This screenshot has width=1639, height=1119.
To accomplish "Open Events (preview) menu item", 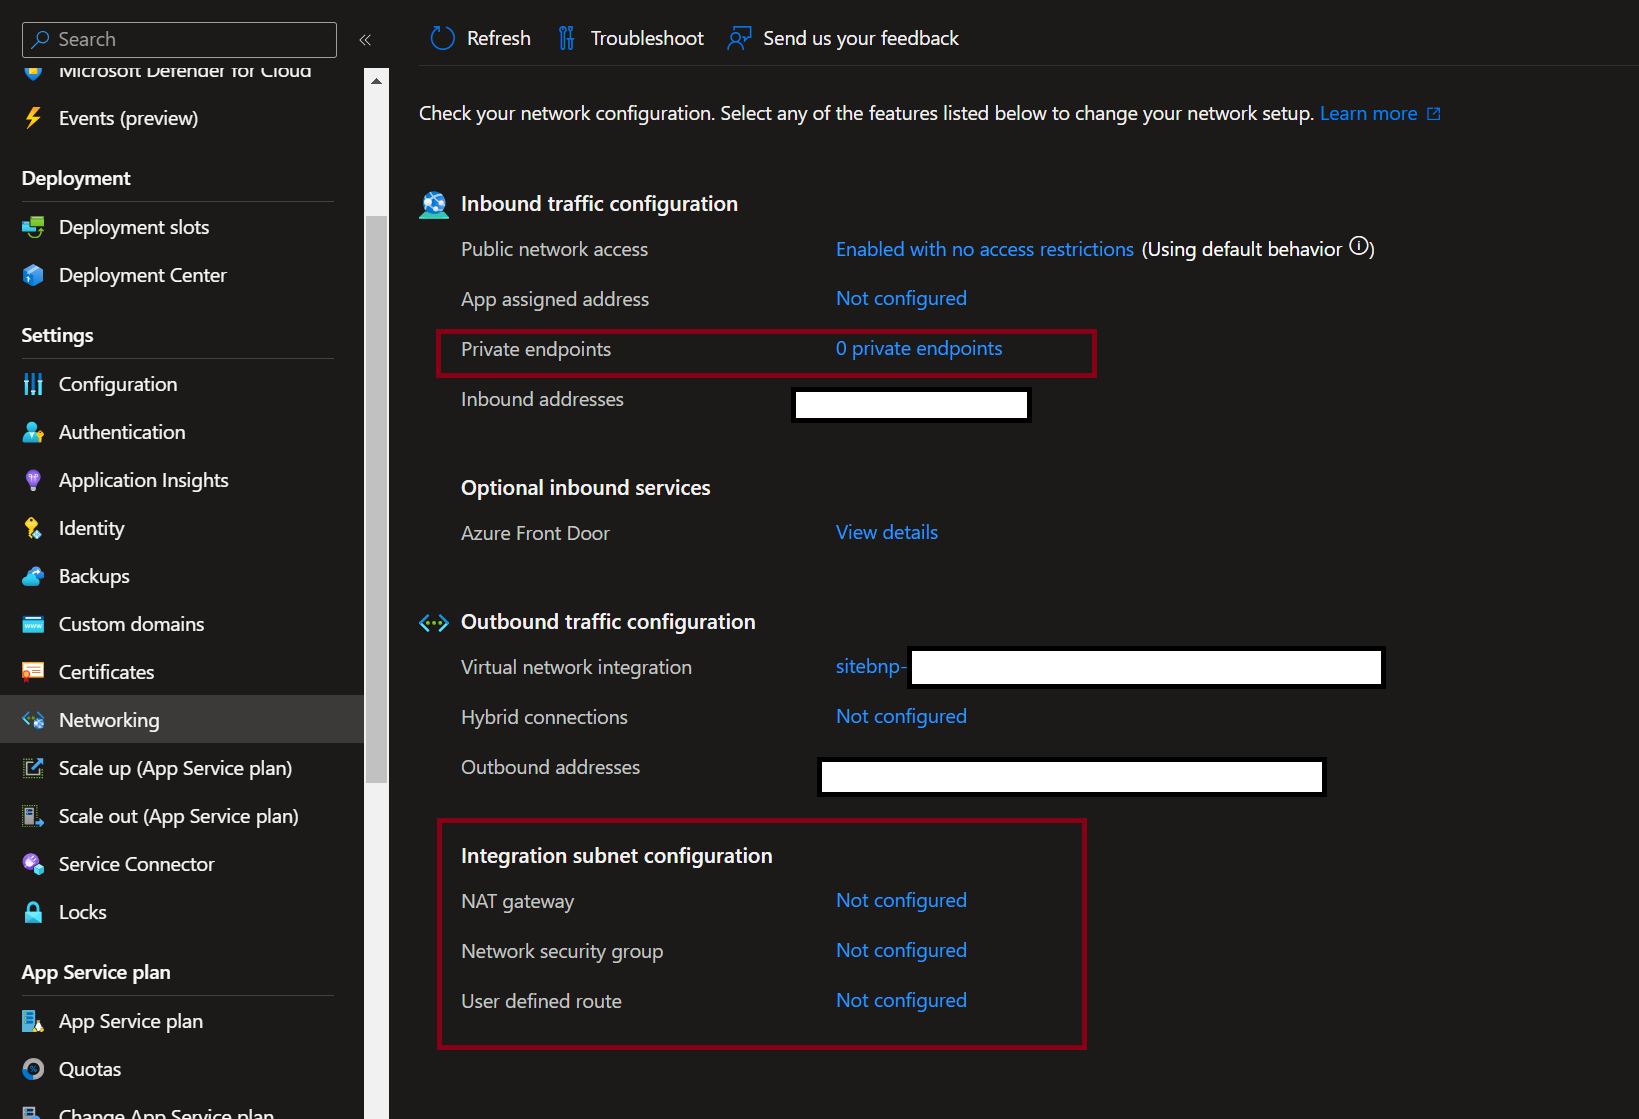I will (x=128, y=118).
